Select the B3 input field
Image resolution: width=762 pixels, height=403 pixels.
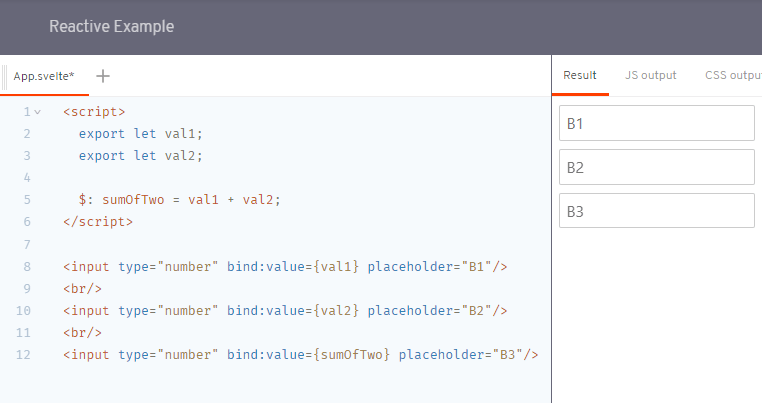coord(656,211)
